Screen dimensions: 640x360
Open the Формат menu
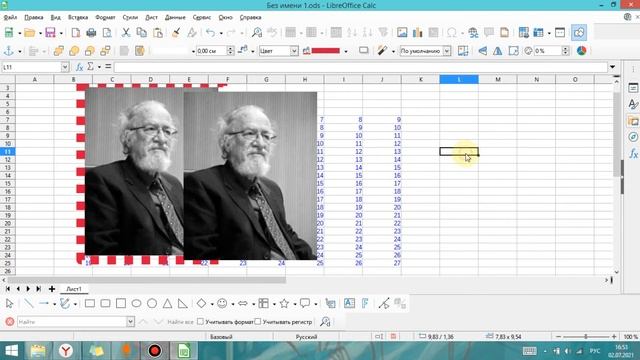(105, 17)
